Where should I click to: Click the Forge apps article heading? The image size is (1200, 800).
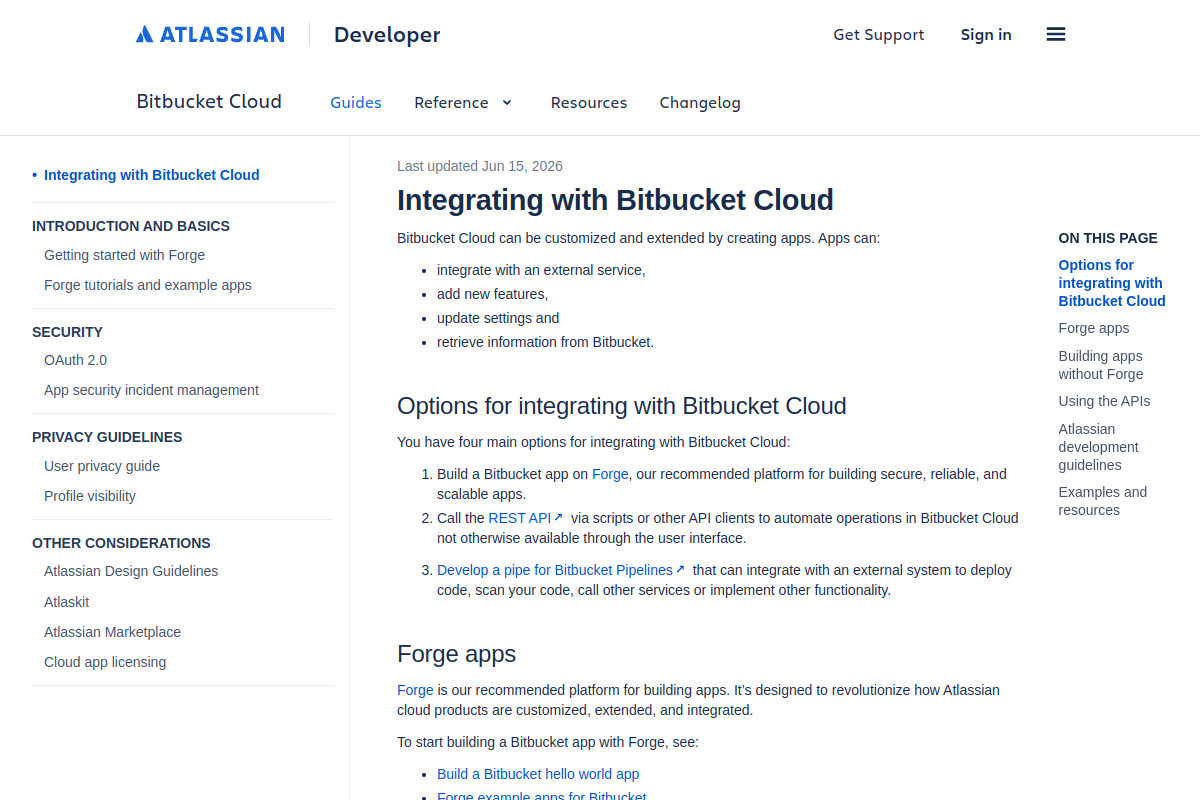tap(457, 654)
